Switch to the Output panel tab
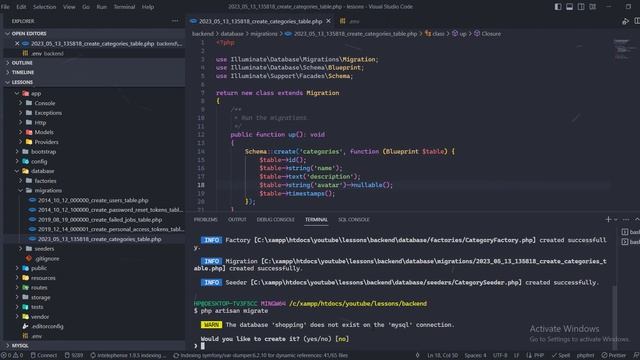Screen dimensions: 640x360 pos(237,220)
